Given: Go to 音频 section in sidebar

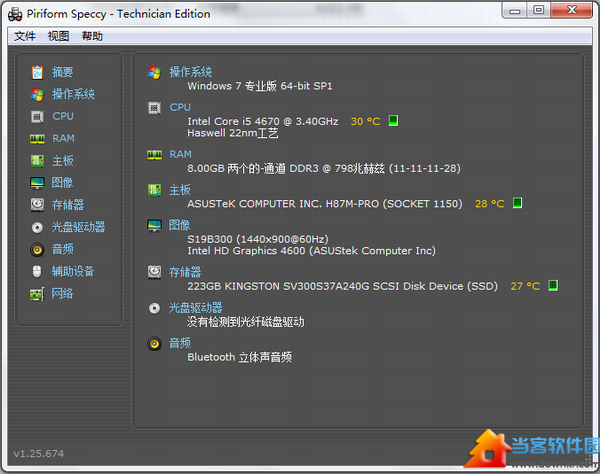Looking at the screenshot, I should point(63,249).
